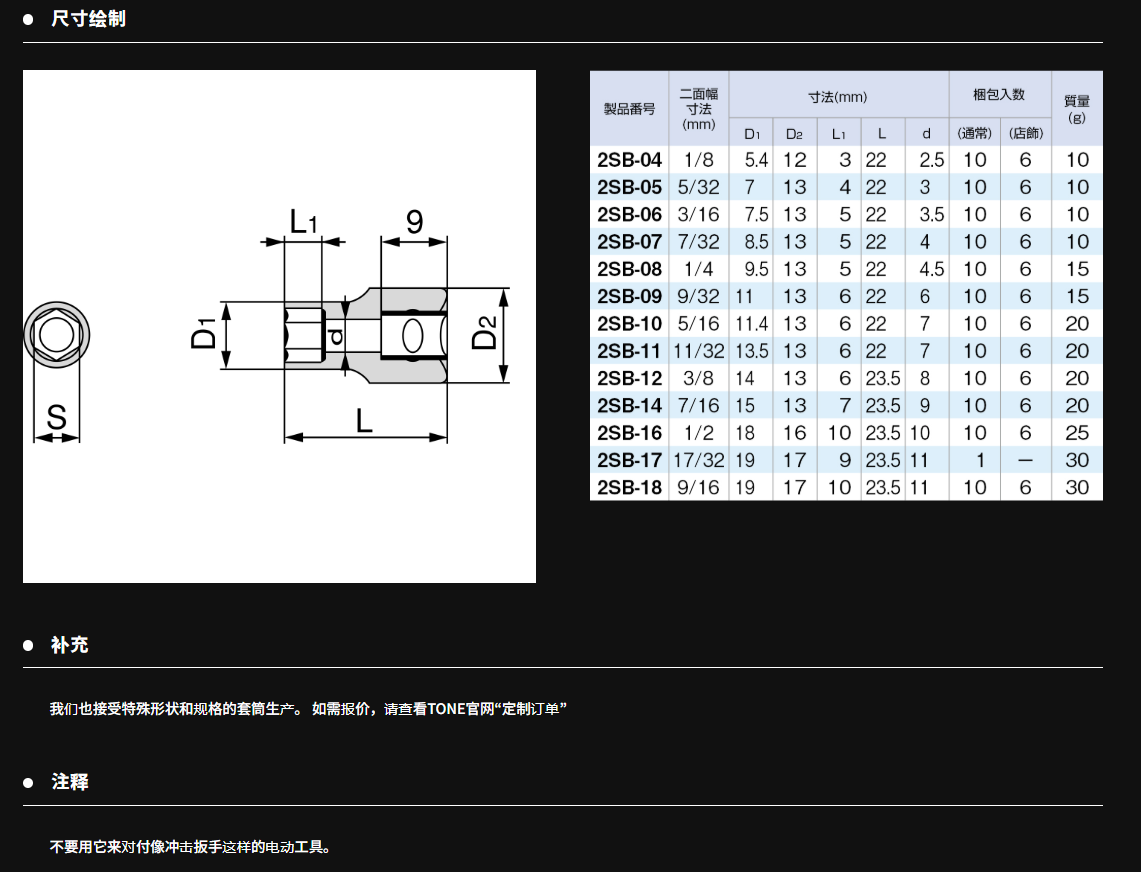Click the white bullet beside 尺寸绘制

coord(29,19)
